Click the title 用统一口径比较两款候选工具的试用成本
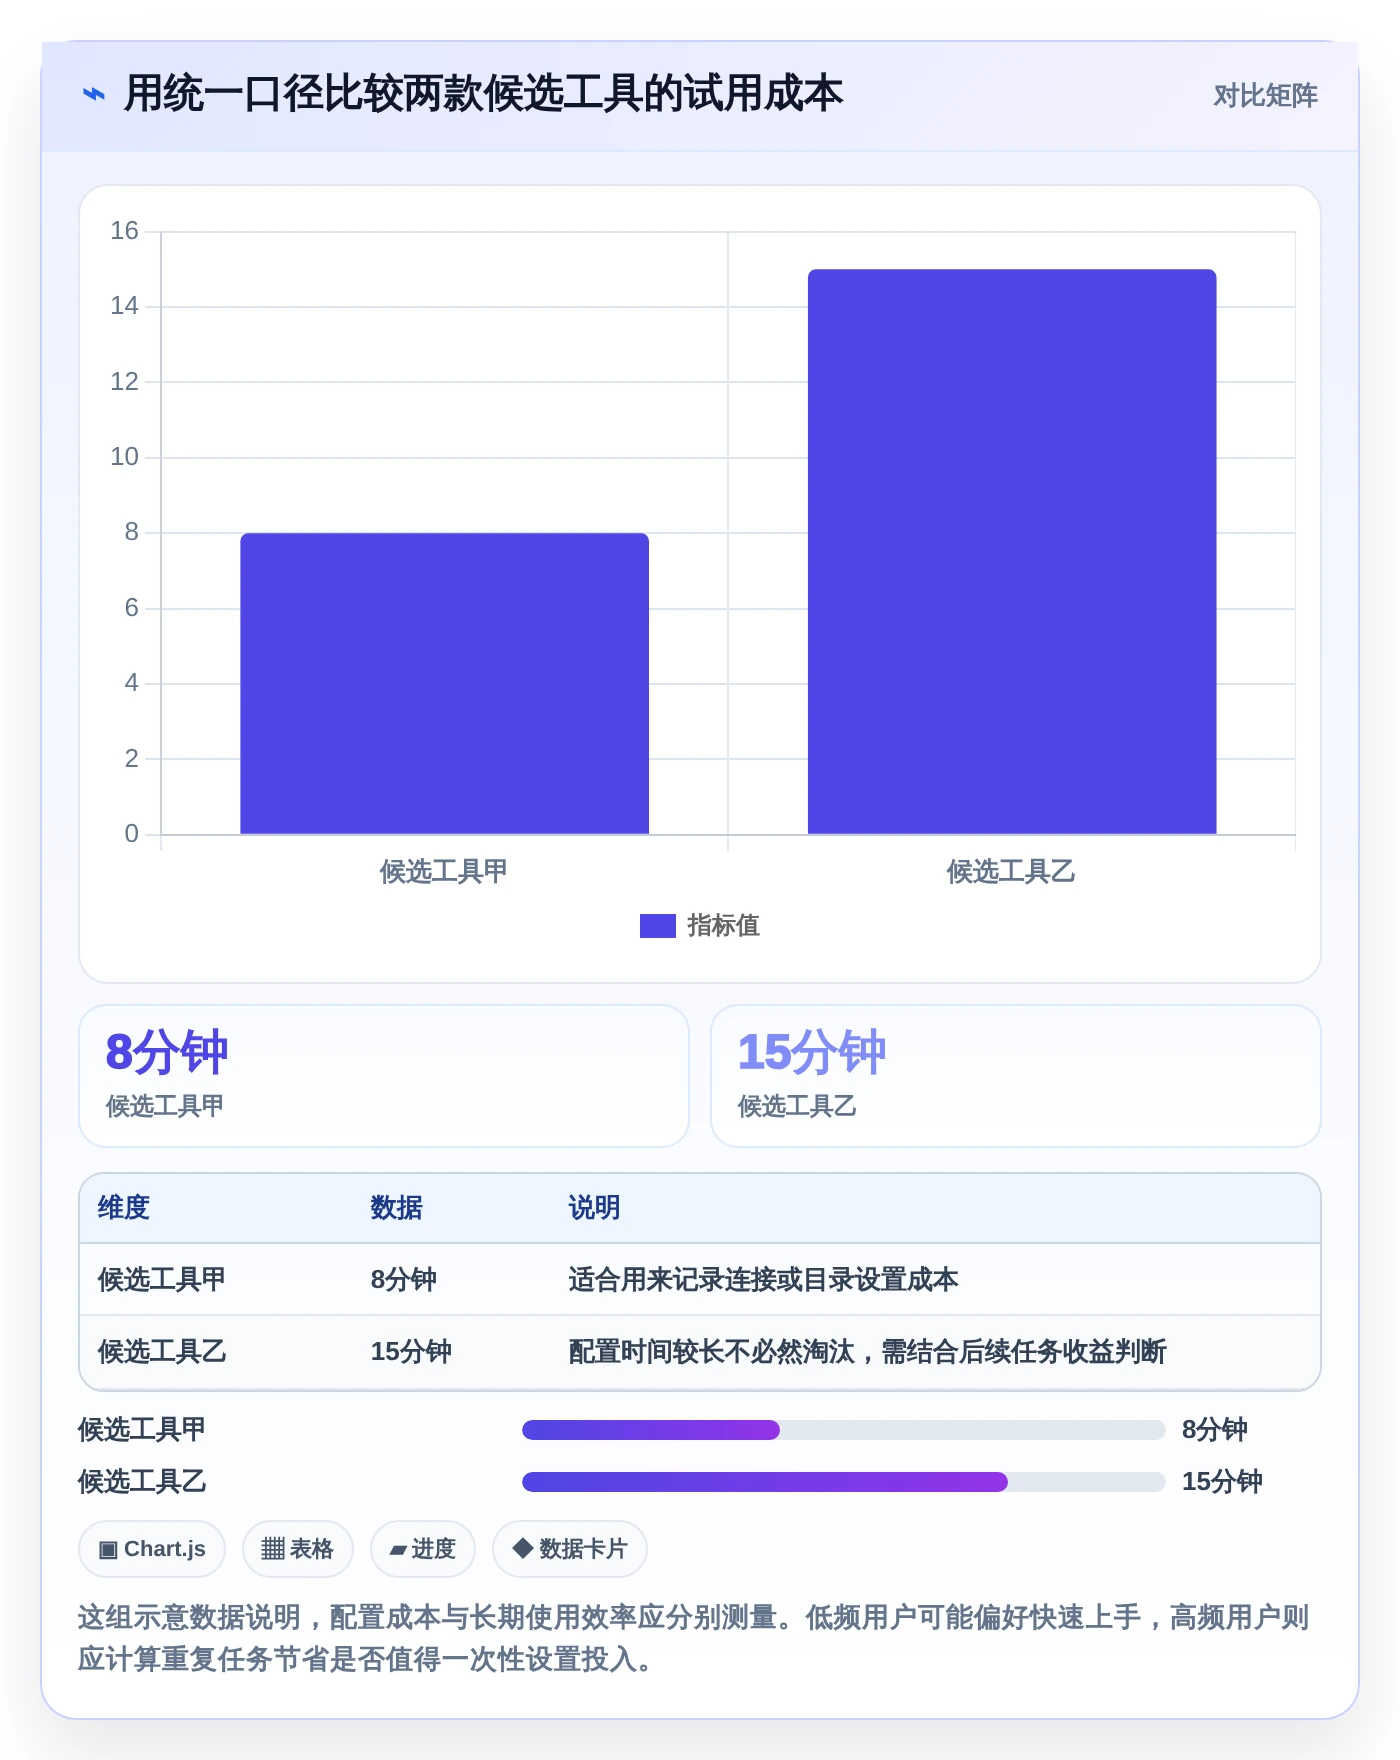Screen dimensions: 1400x1760 tap(483, 94)
